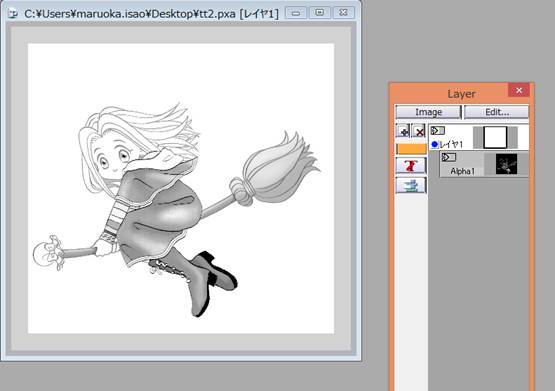555x391 pixels.
Task: Close the tt2.pxa document window
Action: 343,13
